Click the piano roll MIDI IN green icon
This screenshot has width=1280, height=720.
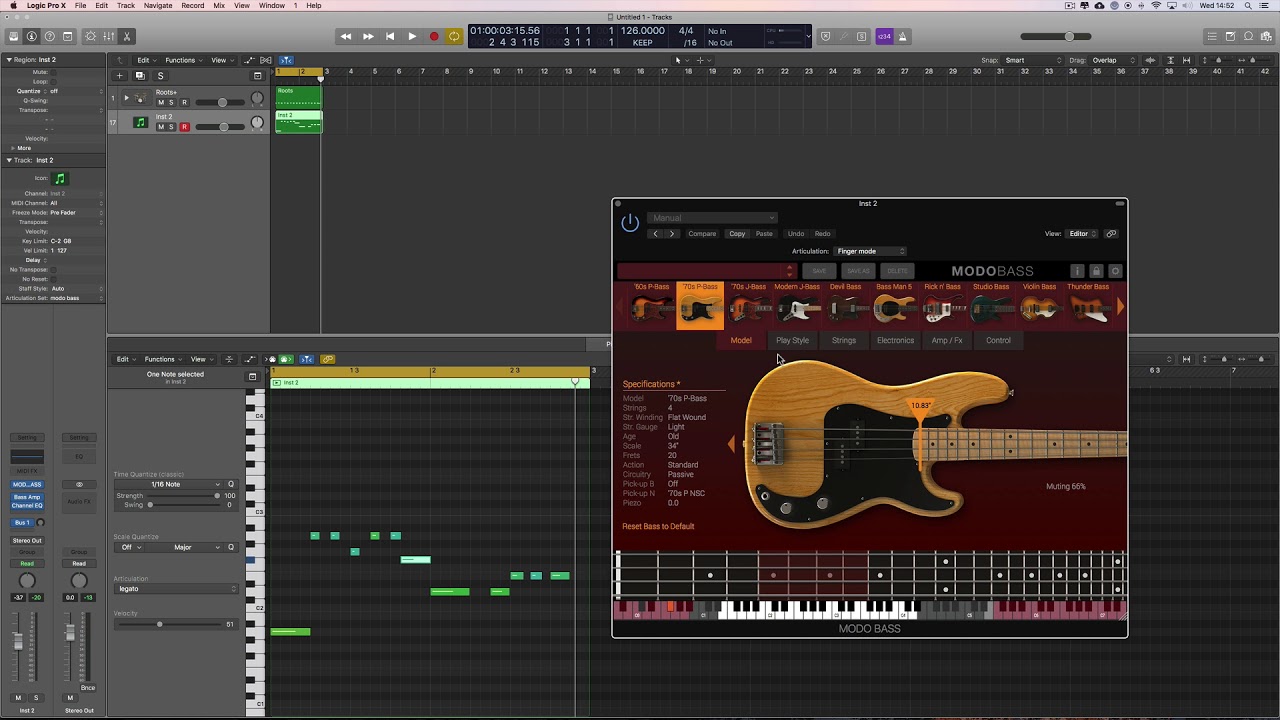[x=286, y=359]
